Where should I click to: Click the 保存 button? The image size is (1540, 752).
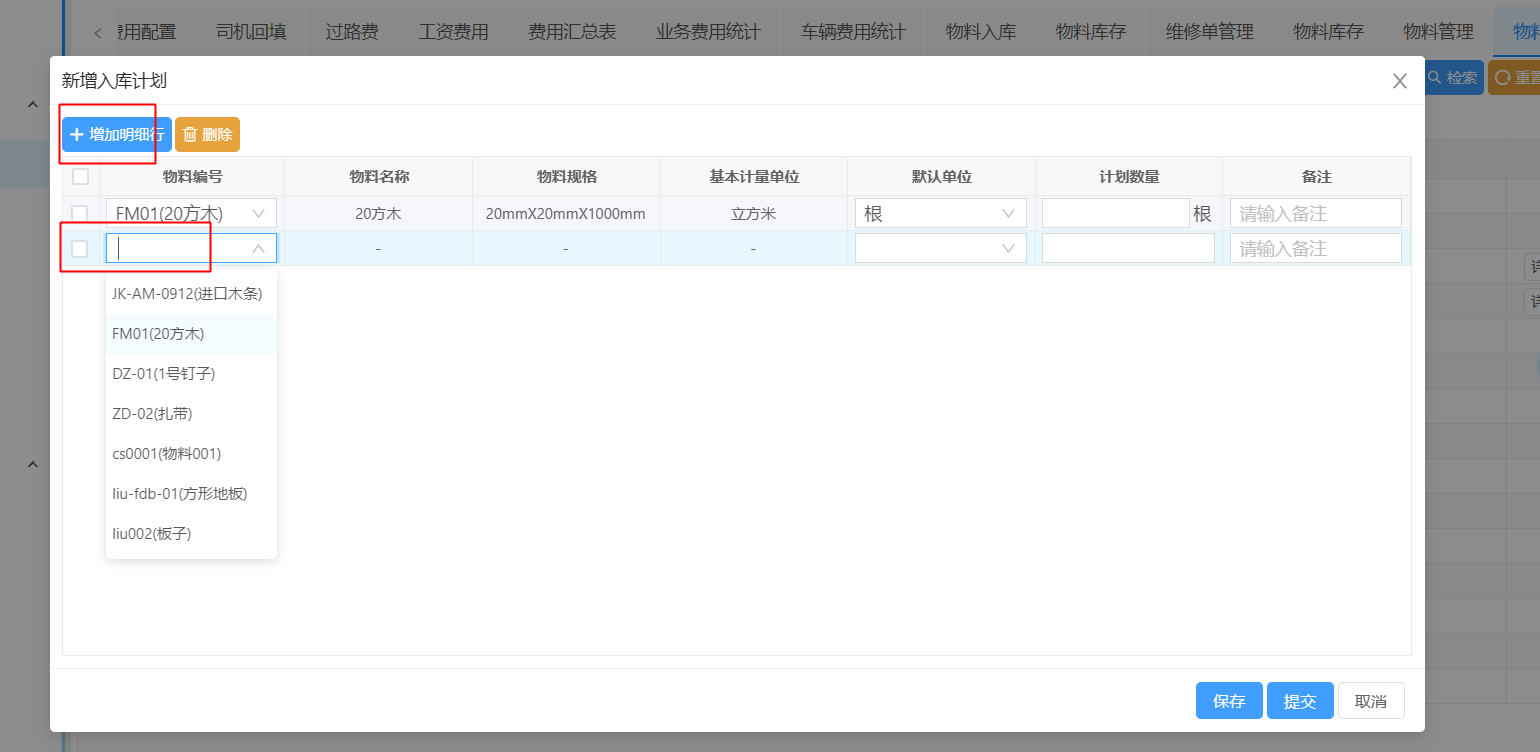click(1229, 701)
